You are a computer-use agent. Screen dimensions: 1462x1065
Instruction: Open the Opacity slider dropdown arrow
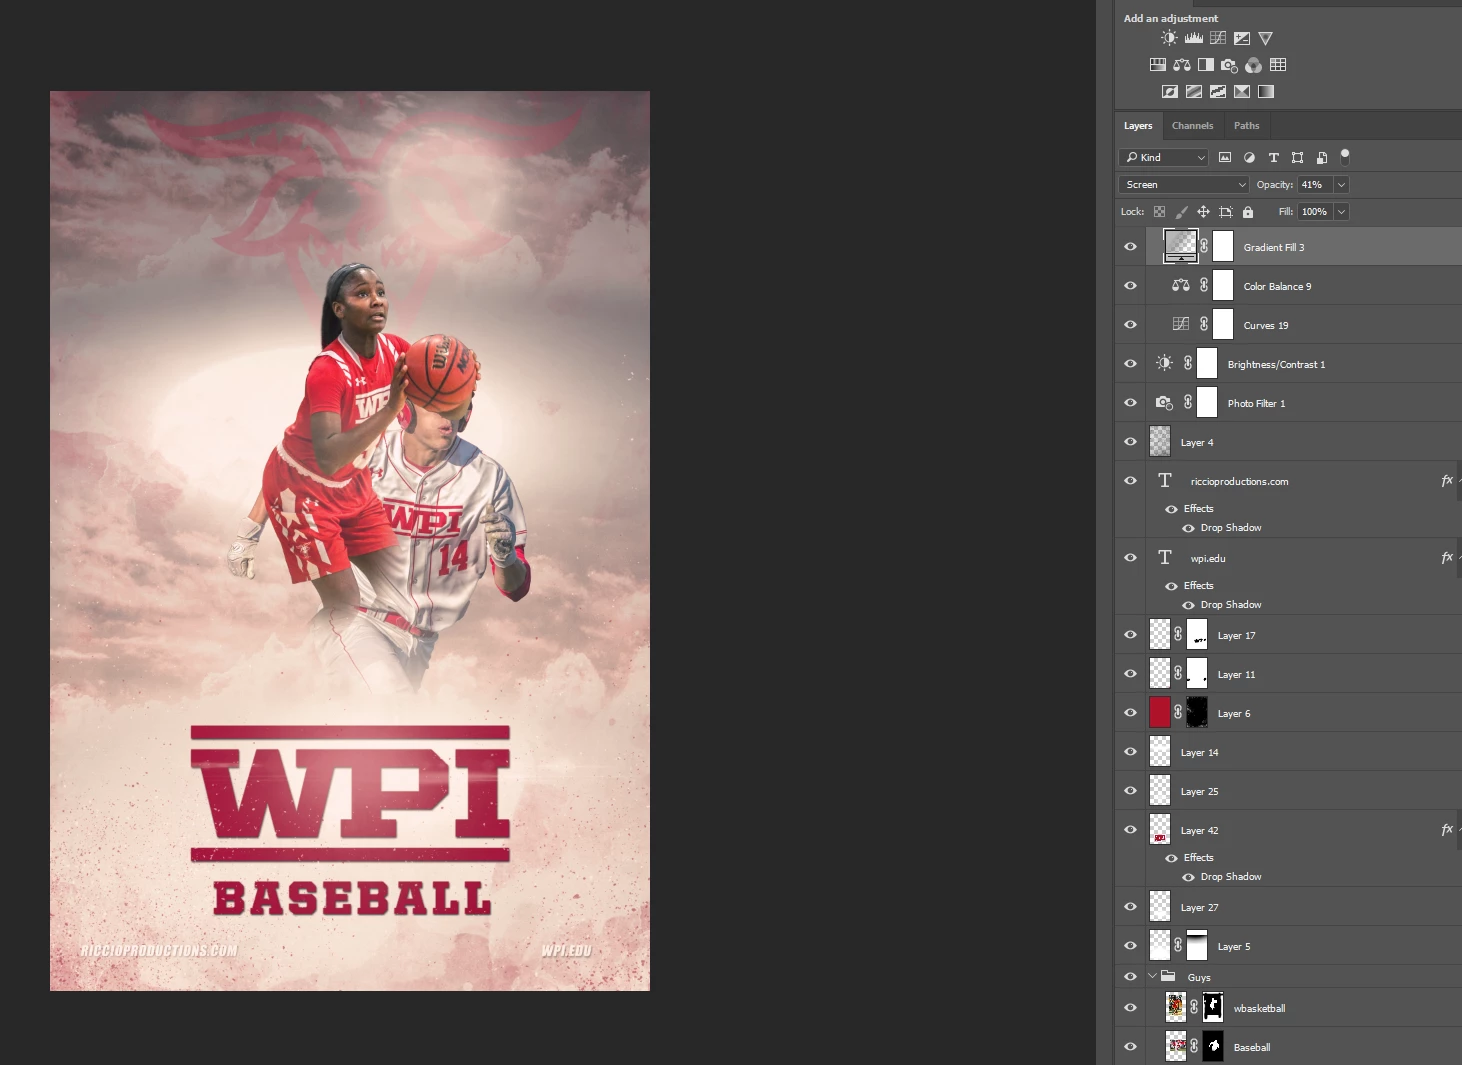(x=1342, y=185)
